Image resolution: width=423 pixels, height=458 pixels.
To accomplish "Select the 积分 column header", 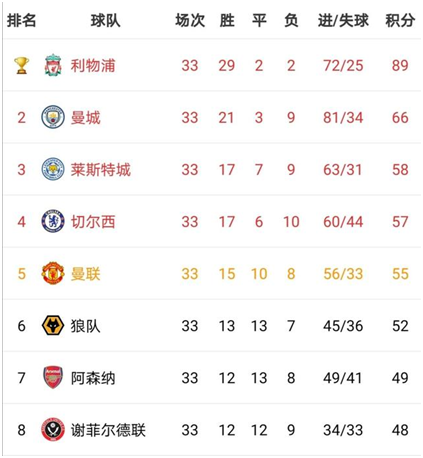I will [400, 20].
